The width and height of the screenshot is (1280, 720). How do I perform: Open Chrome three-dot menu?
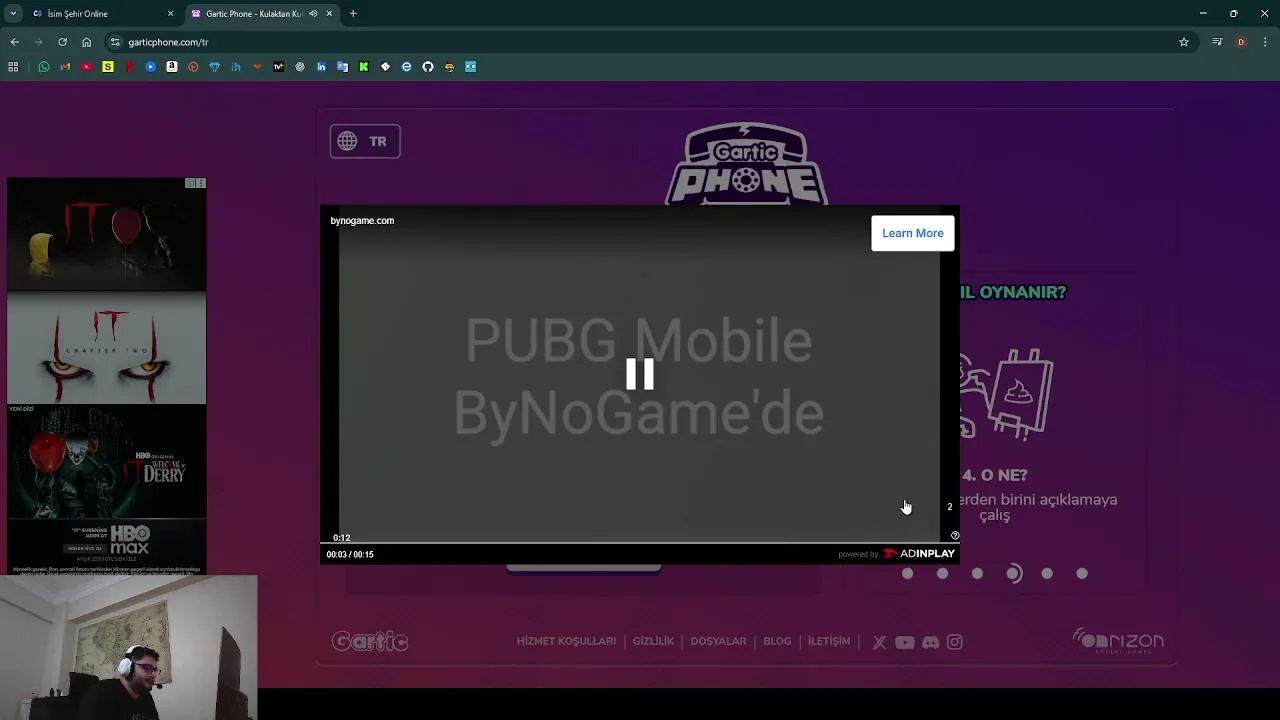1265,42
